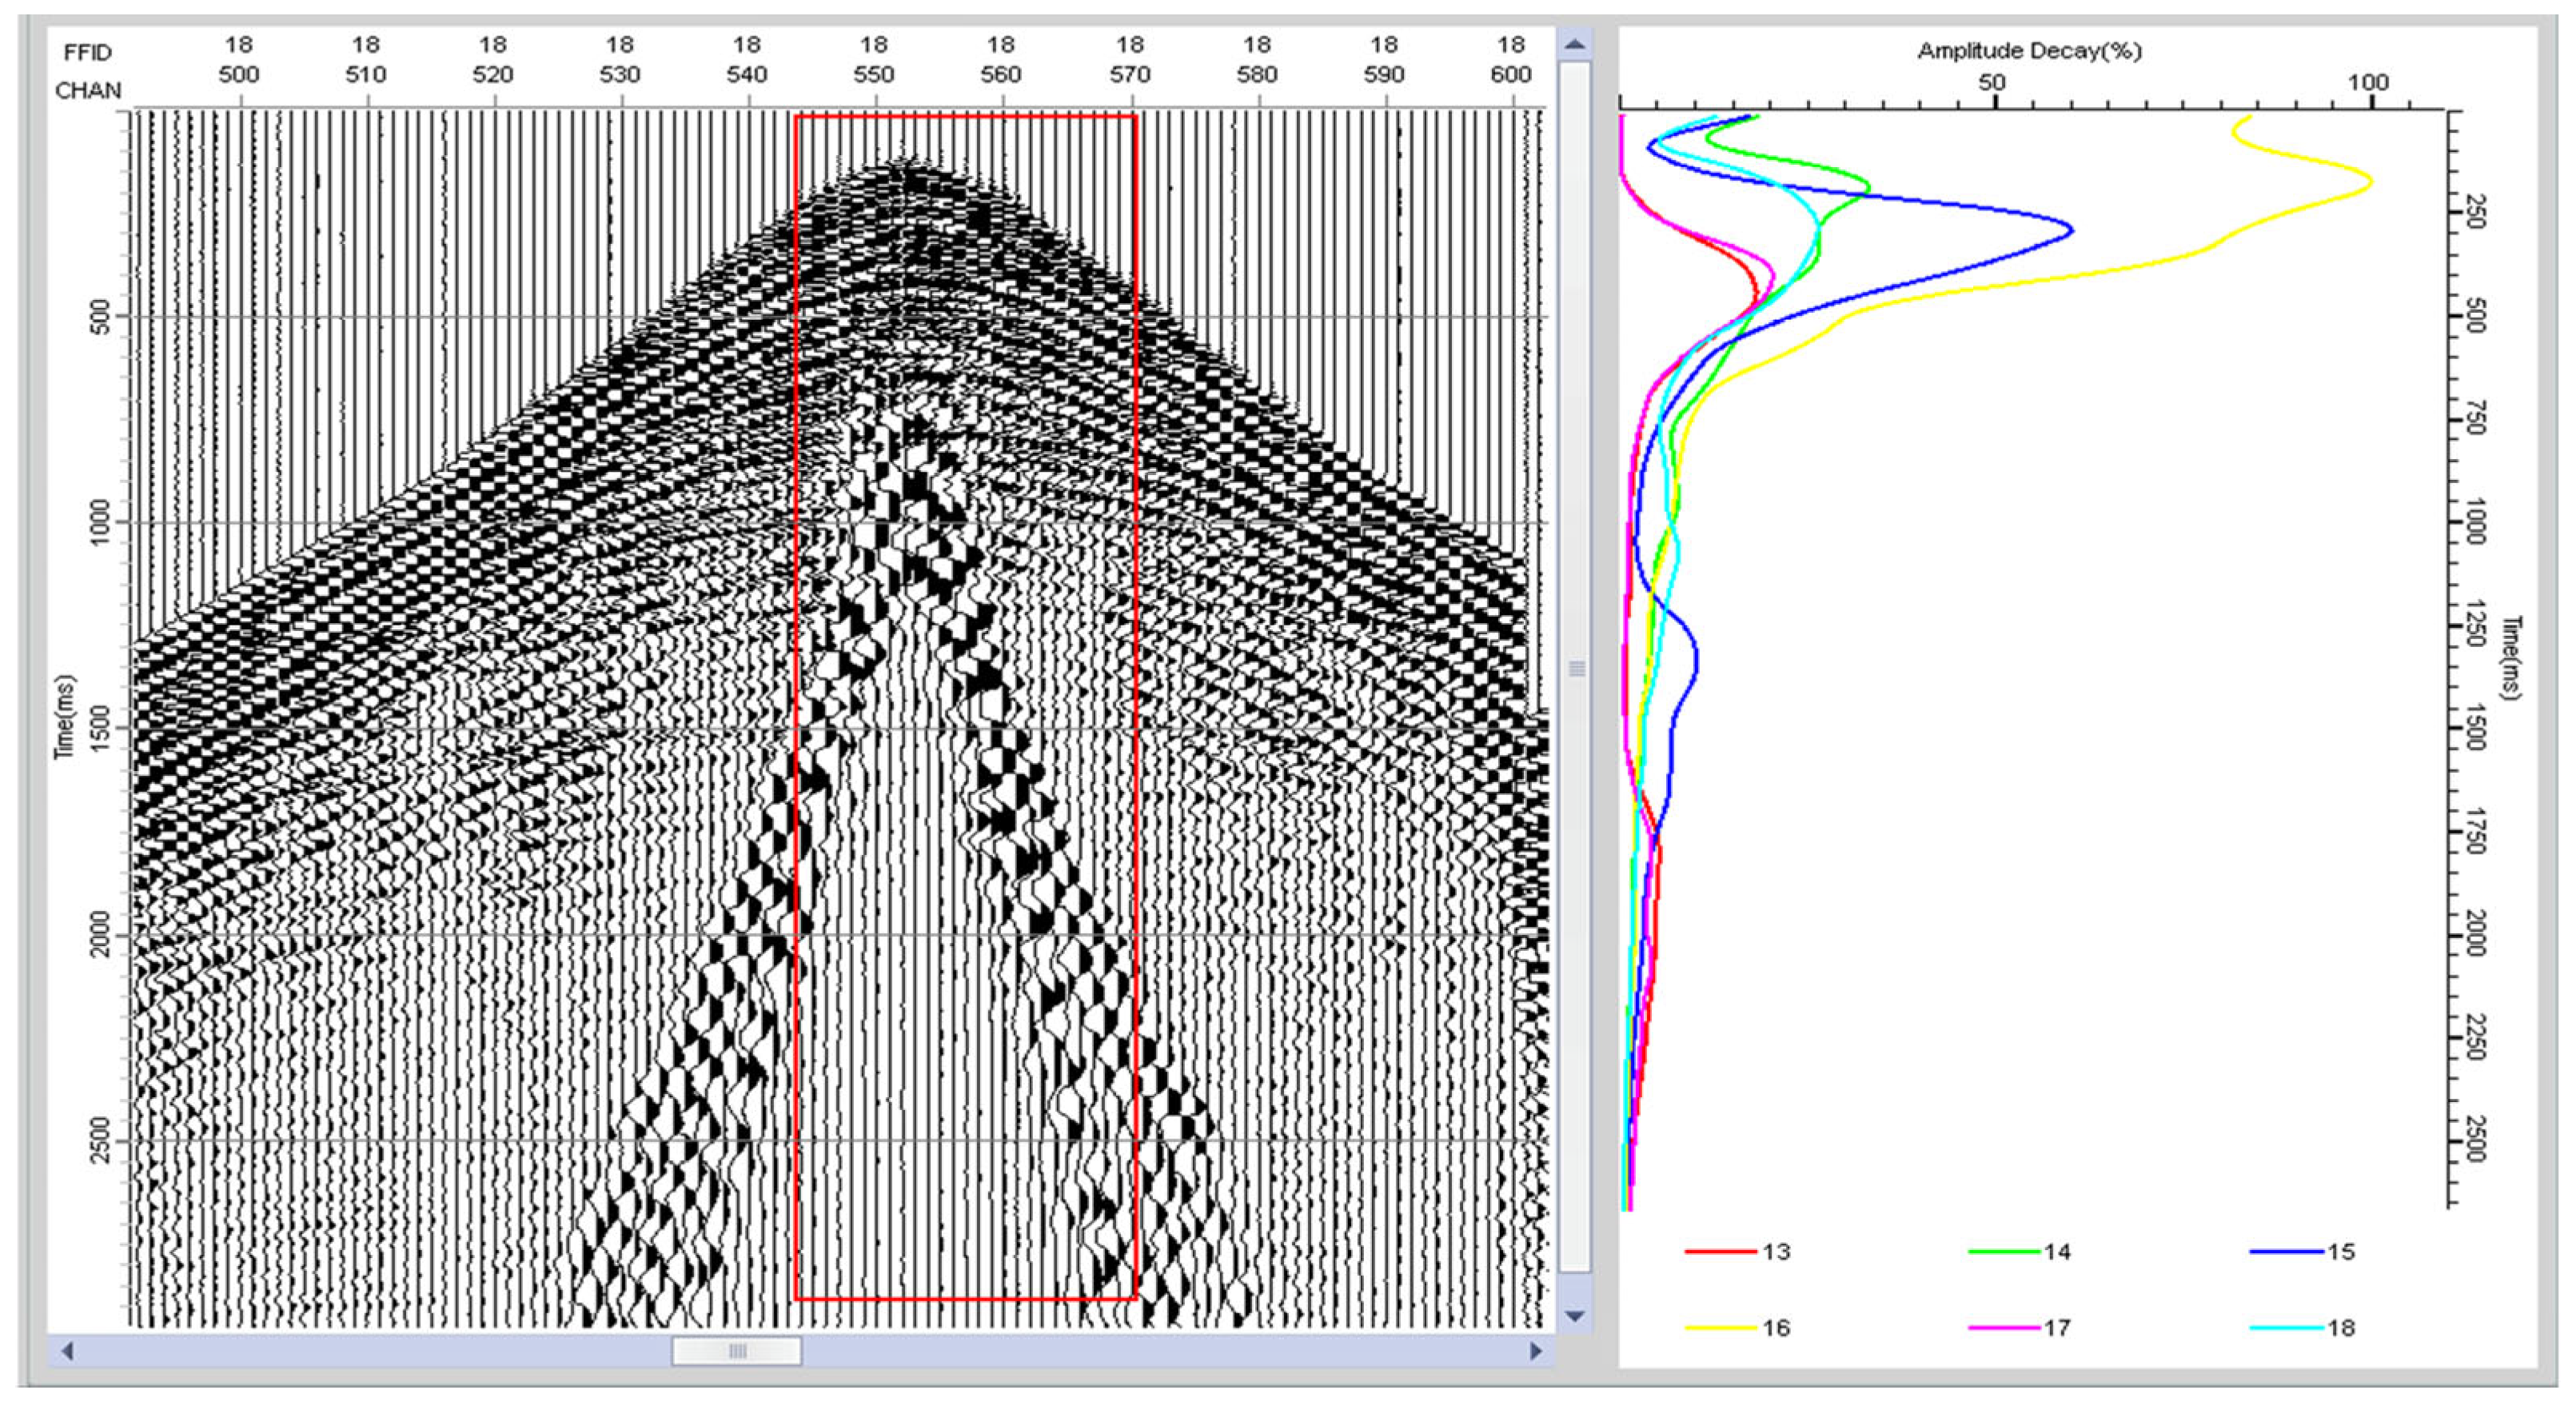2576x1402 pixels.
Task: Click the seismic Time(ms) axis label
Action: point(66,716)
